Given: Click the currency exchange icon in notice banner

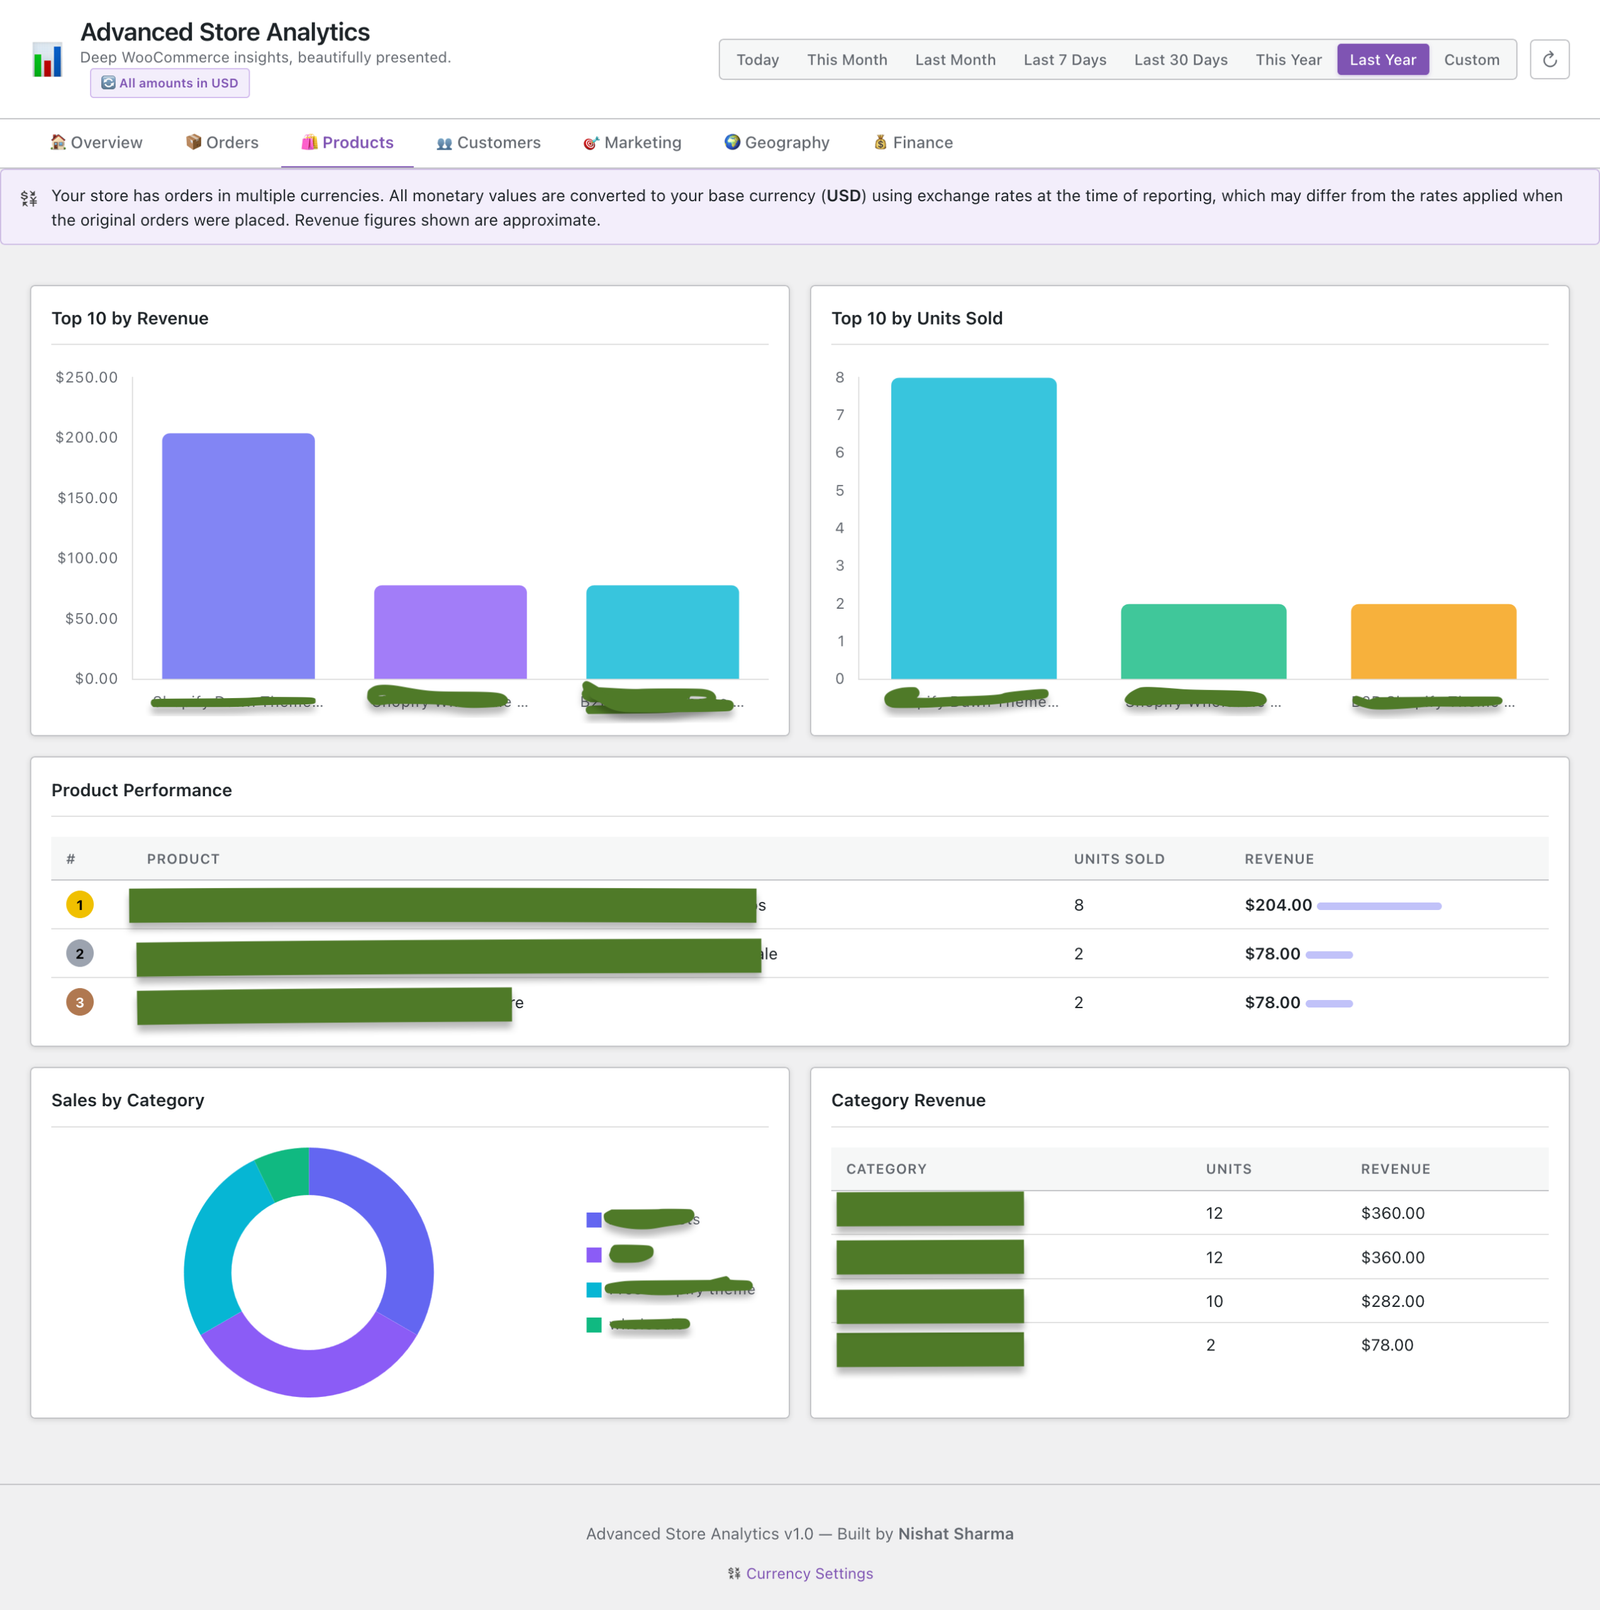Looking at the screenshot, I should coord(29,198).
